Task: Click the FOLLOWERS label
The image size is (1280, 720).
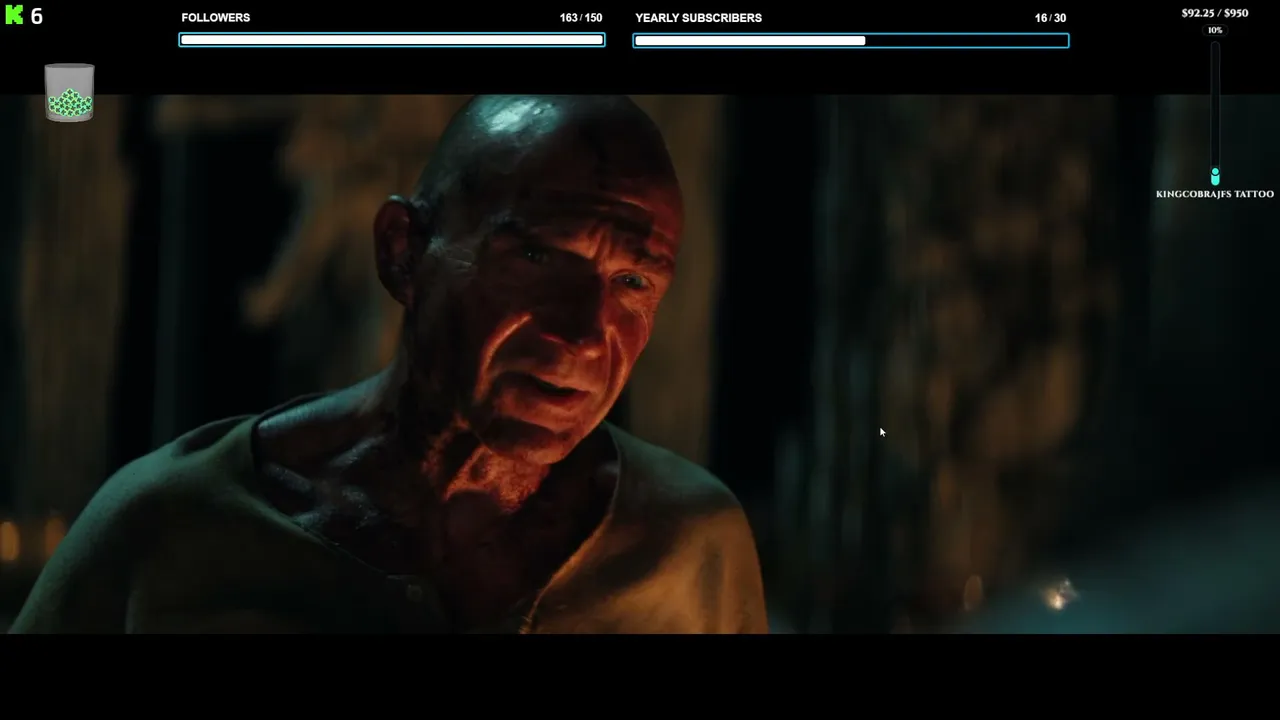Action: coord(216,18)
